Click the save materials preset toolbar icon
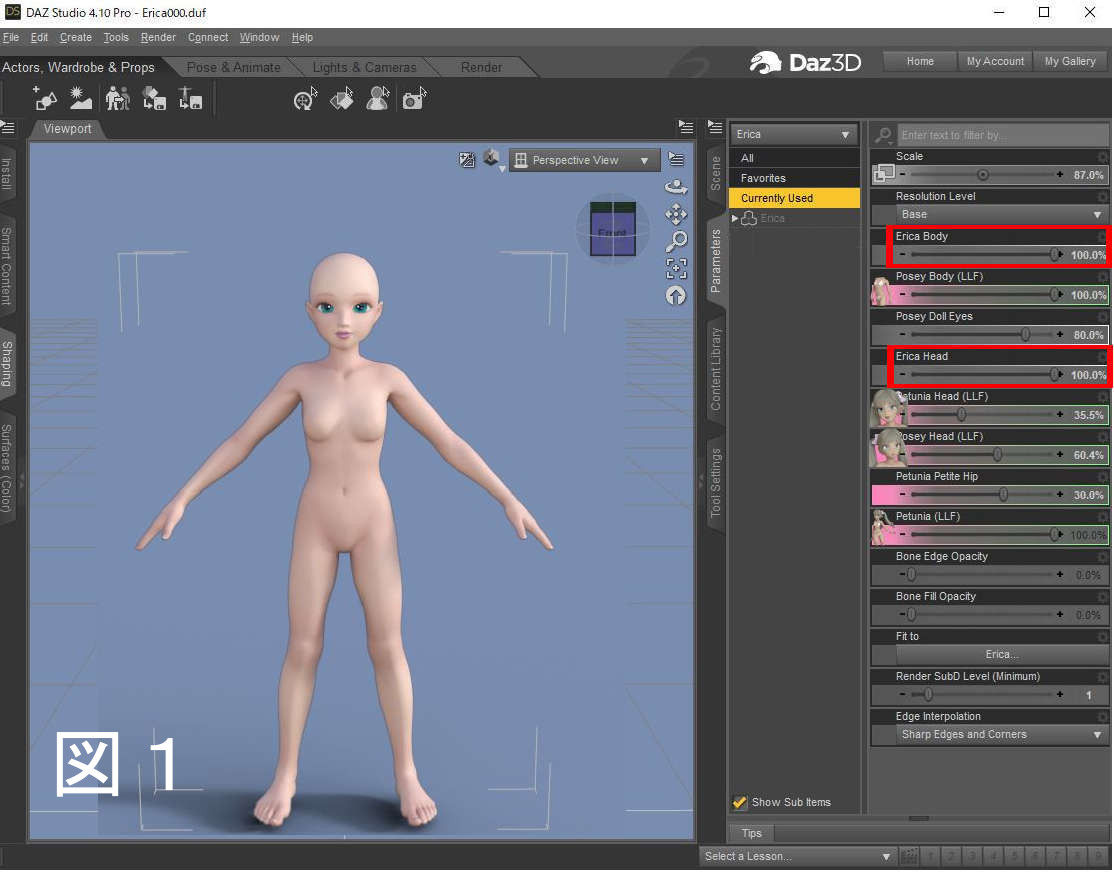Image resolution: width=1114 pixels, height=872 pixels. [x=154, y=98]
